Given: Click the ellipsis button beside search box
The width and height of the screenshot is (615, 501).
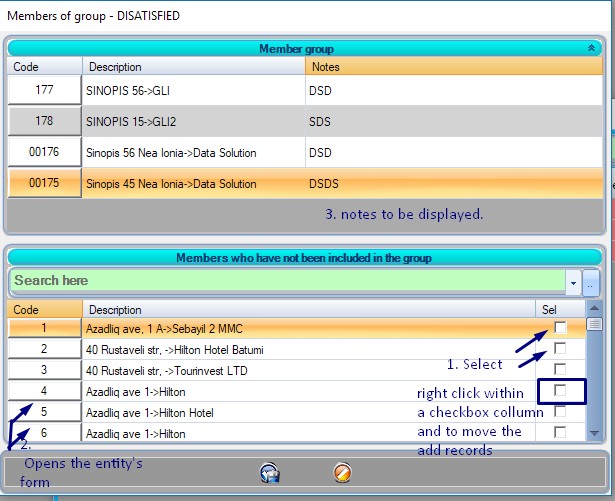Looking at the screenshot, I should click(590, 282).
